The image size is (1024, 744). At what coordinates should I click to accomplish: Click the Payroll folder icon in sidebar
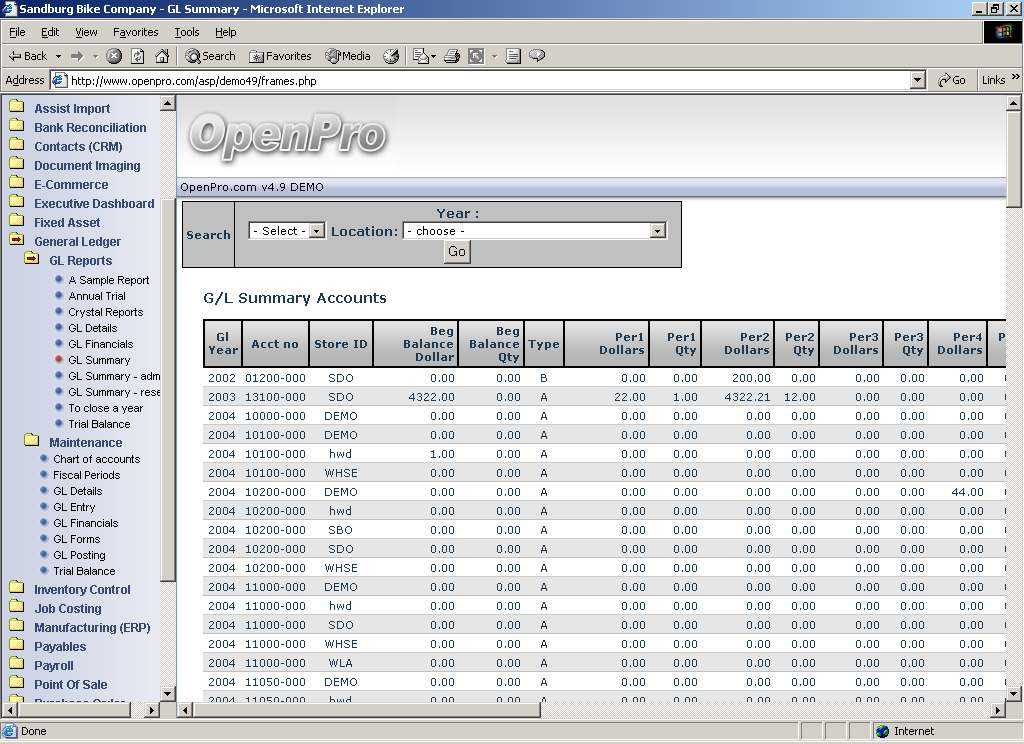(17, 665)
